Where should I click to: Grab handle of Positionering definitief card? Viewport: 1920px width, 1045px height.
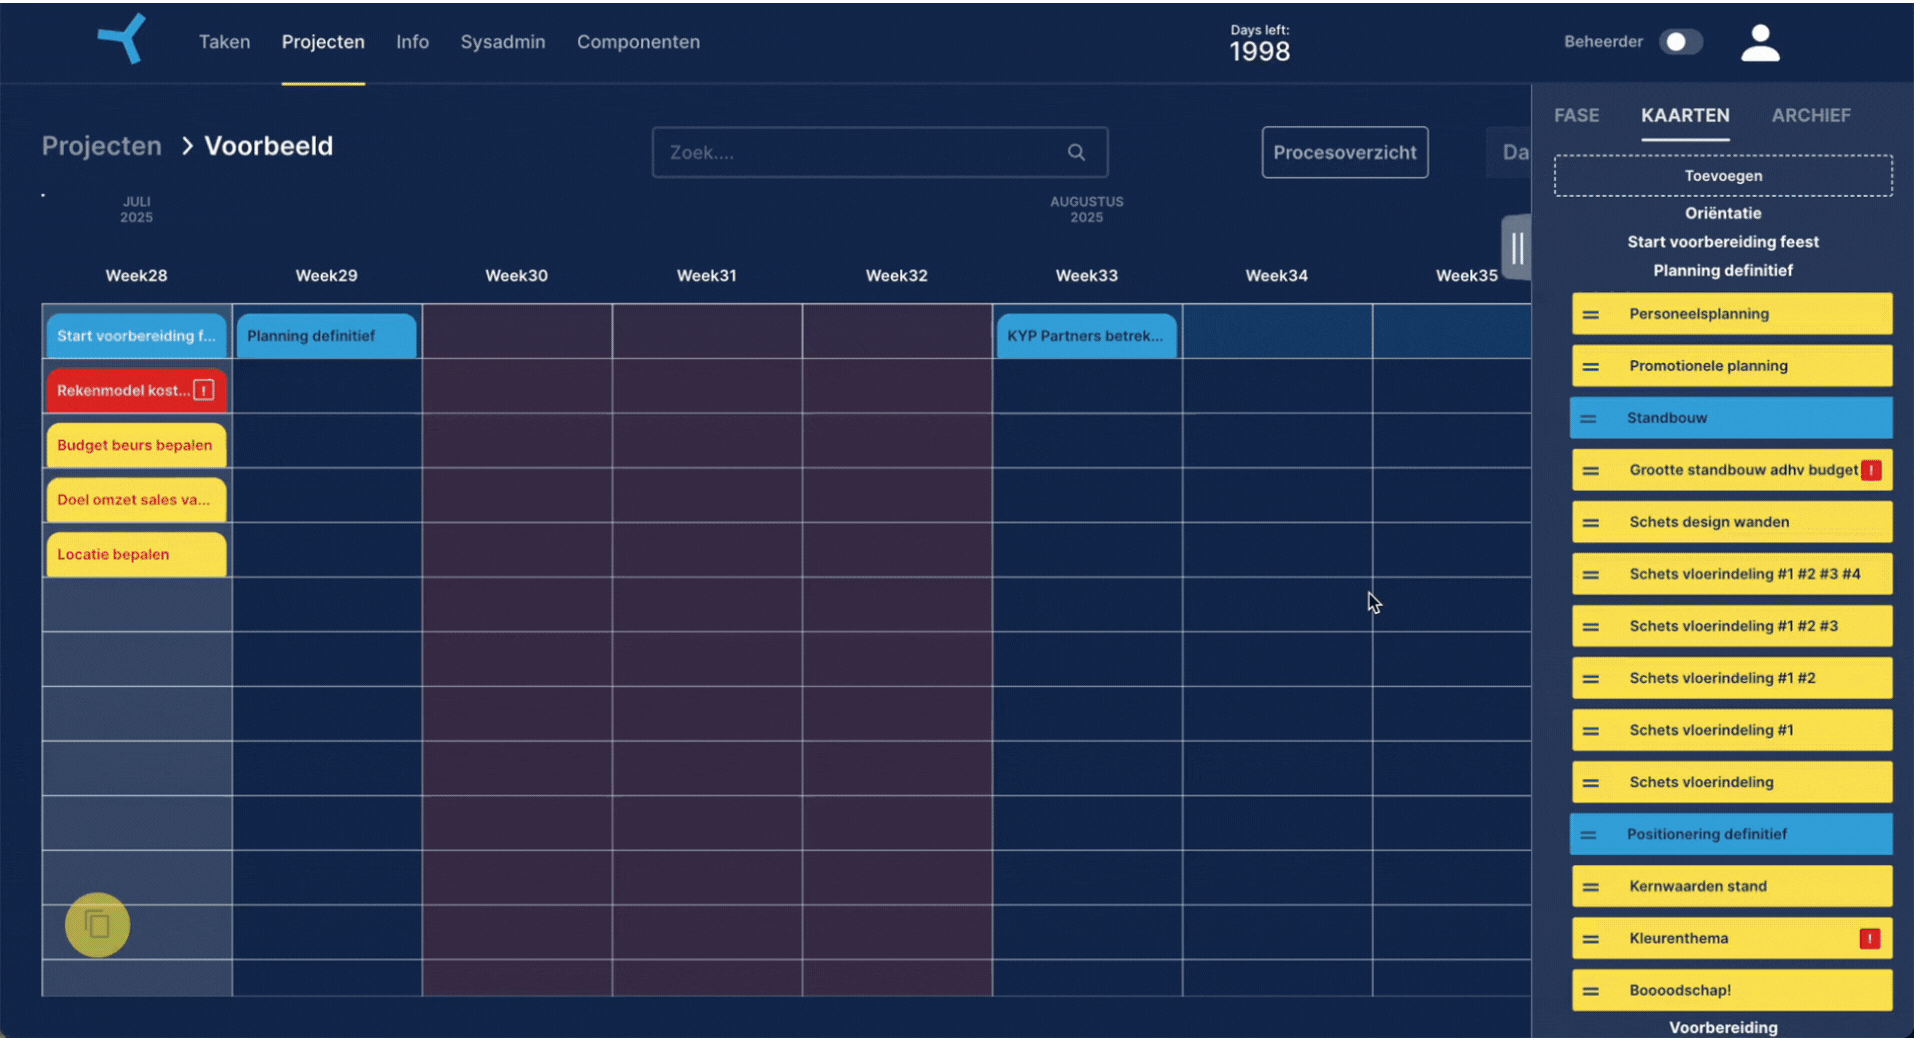tap(1588, 834)
